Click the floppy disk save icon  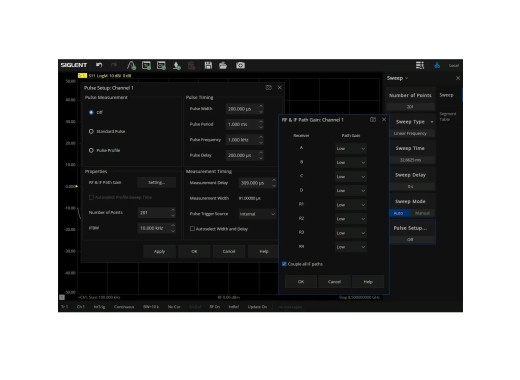click(x=208, y=65)
